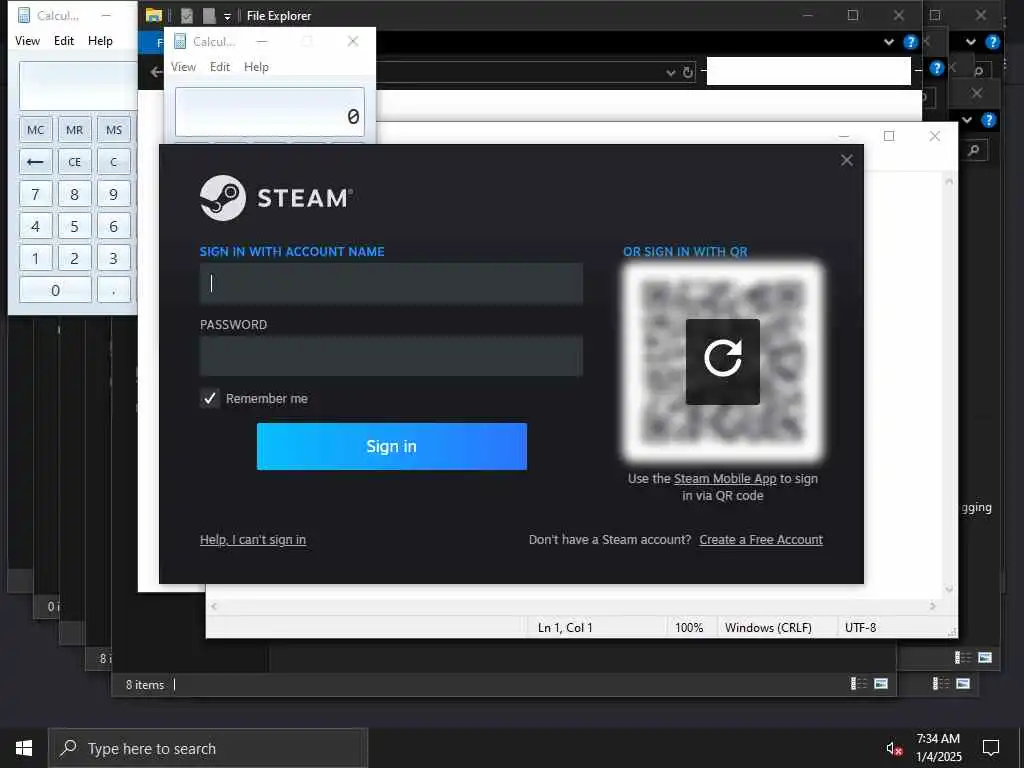This screenshot has height=768, width=1024.
Task: Open Help menu in the left Calculator
Action: click(x=100, y=40)
